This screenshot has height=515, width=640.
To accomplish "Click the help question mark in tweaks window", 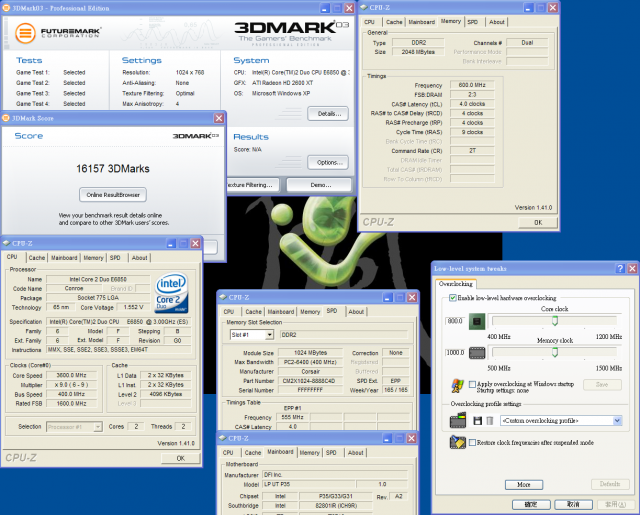I will (x=620, y=268).
